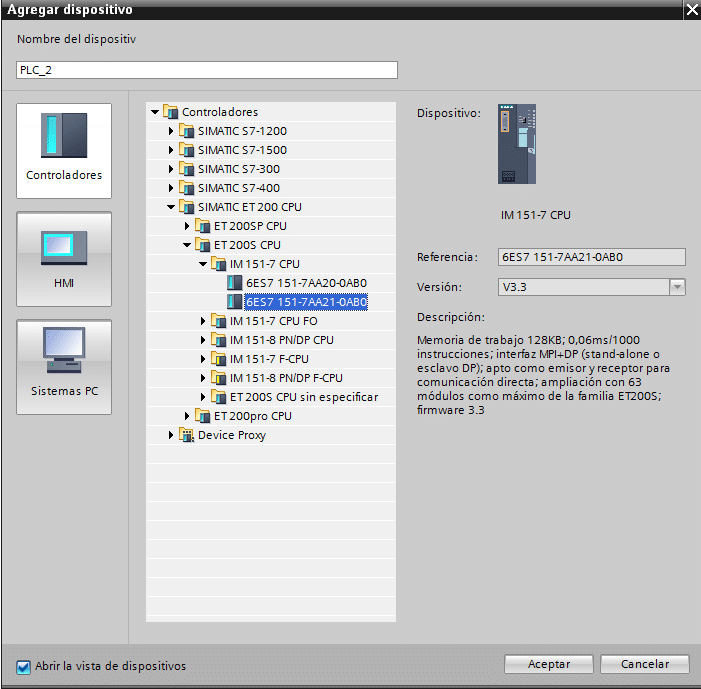
Task: Click the SIMATIC S7-1200 folder icon
Action: point(186,131)
